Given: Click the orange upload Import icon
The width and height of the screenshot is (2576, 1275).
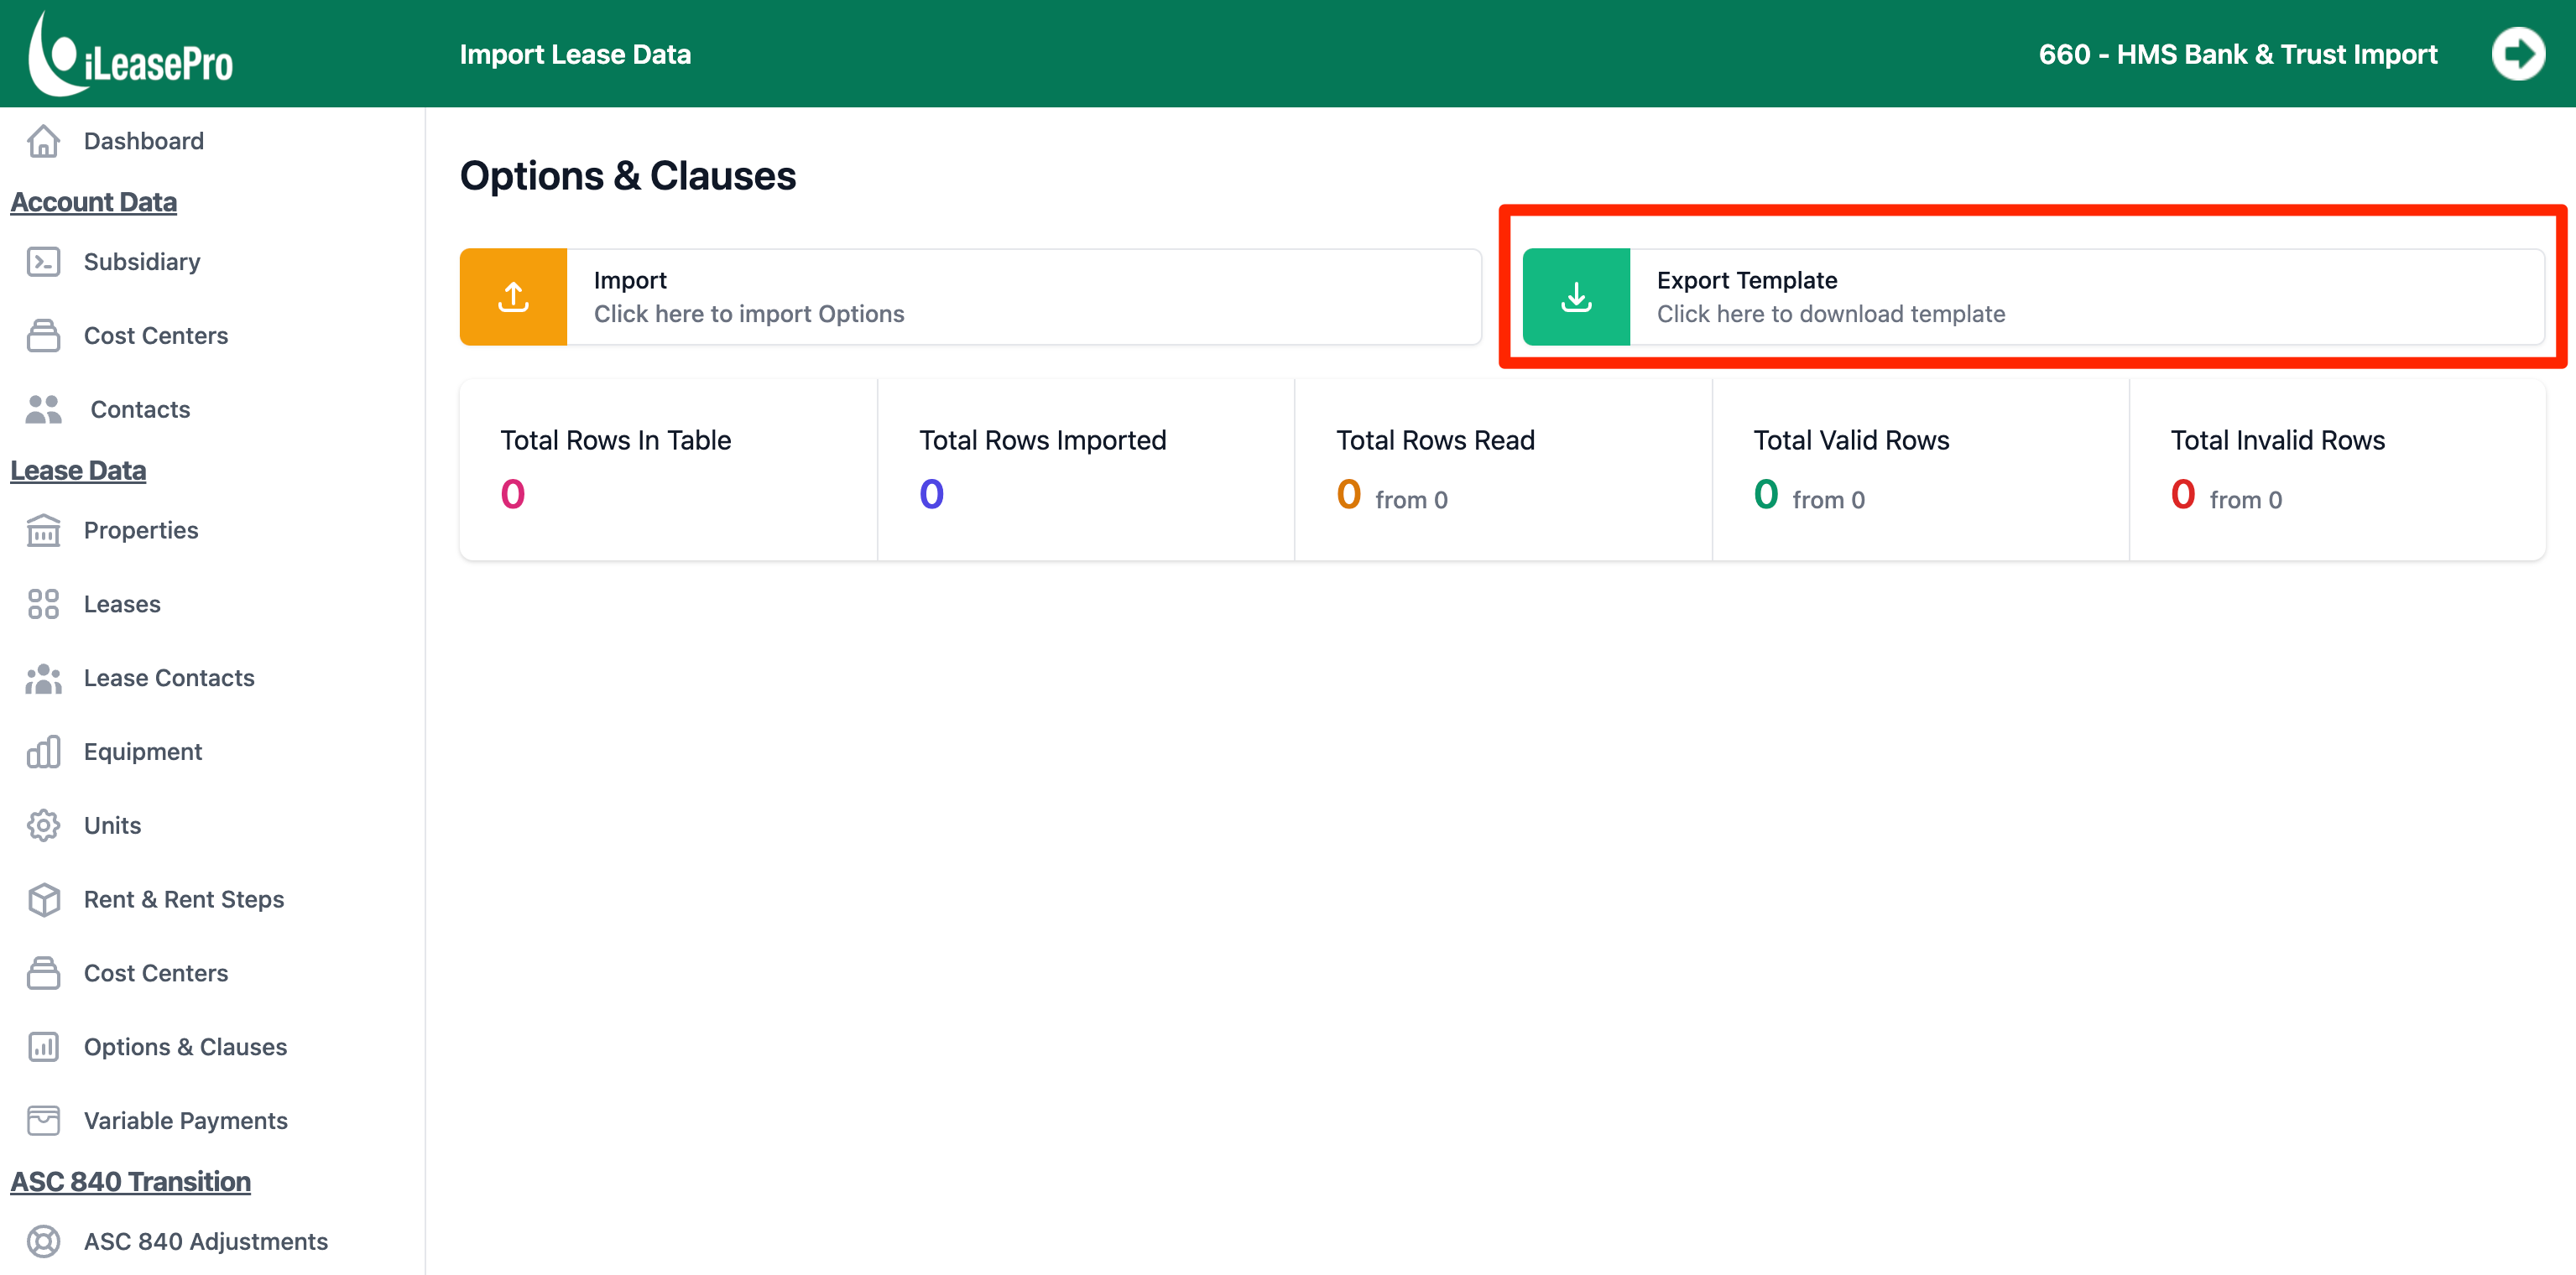Looking at the screenshot, I should [513, 297].
